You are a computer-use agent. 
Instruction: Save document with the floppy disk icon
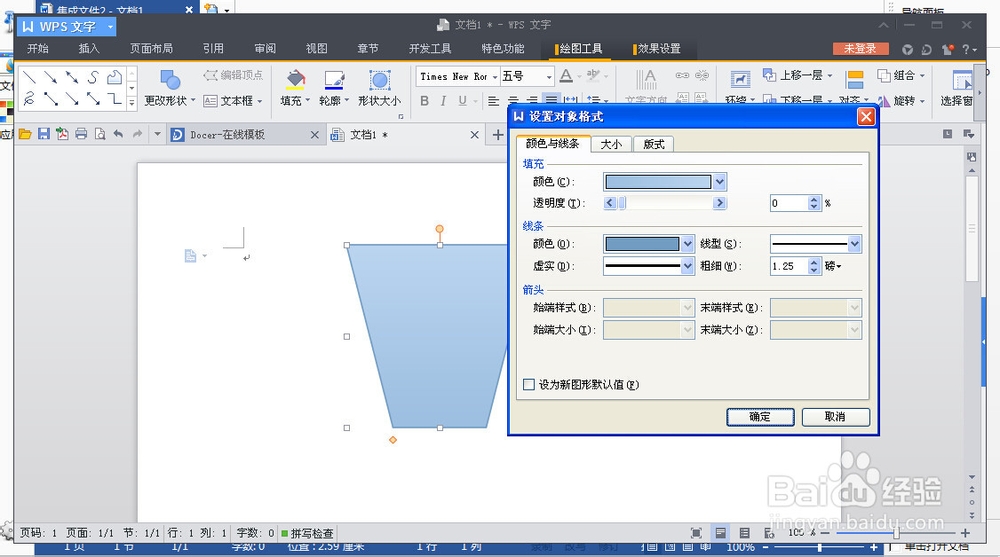43,134
